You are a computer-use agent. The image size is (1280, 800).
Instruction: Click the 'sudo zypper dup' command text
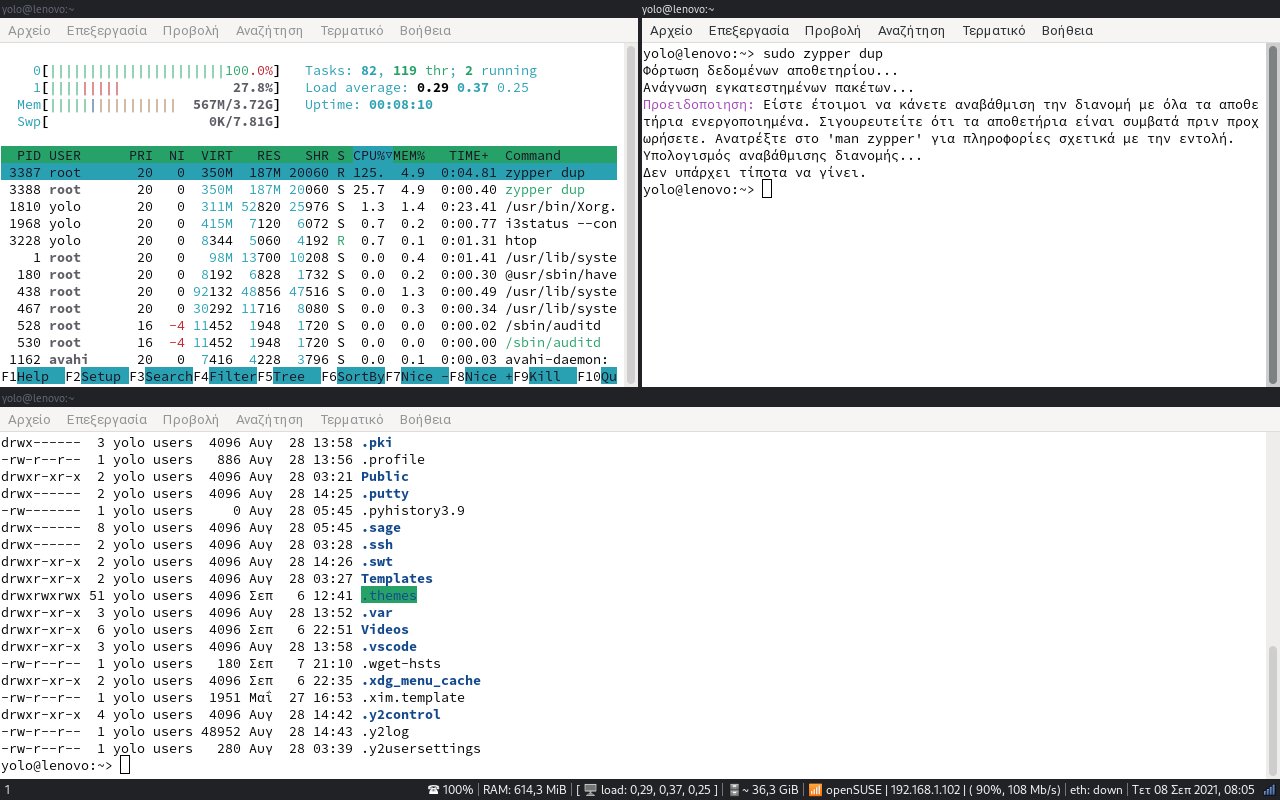coord(822,53)
